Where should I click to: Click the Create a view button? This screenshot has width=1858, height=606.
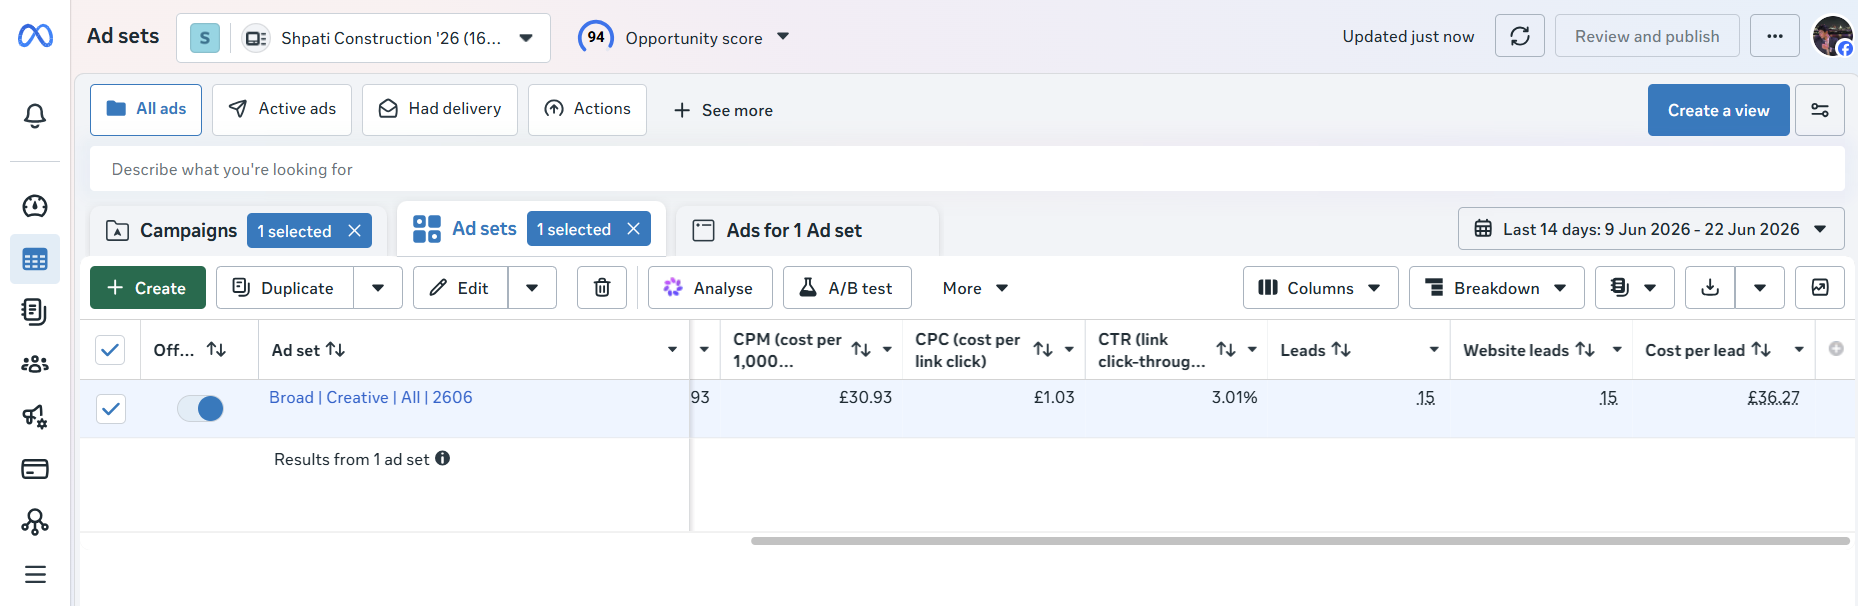pos(1718,110)
